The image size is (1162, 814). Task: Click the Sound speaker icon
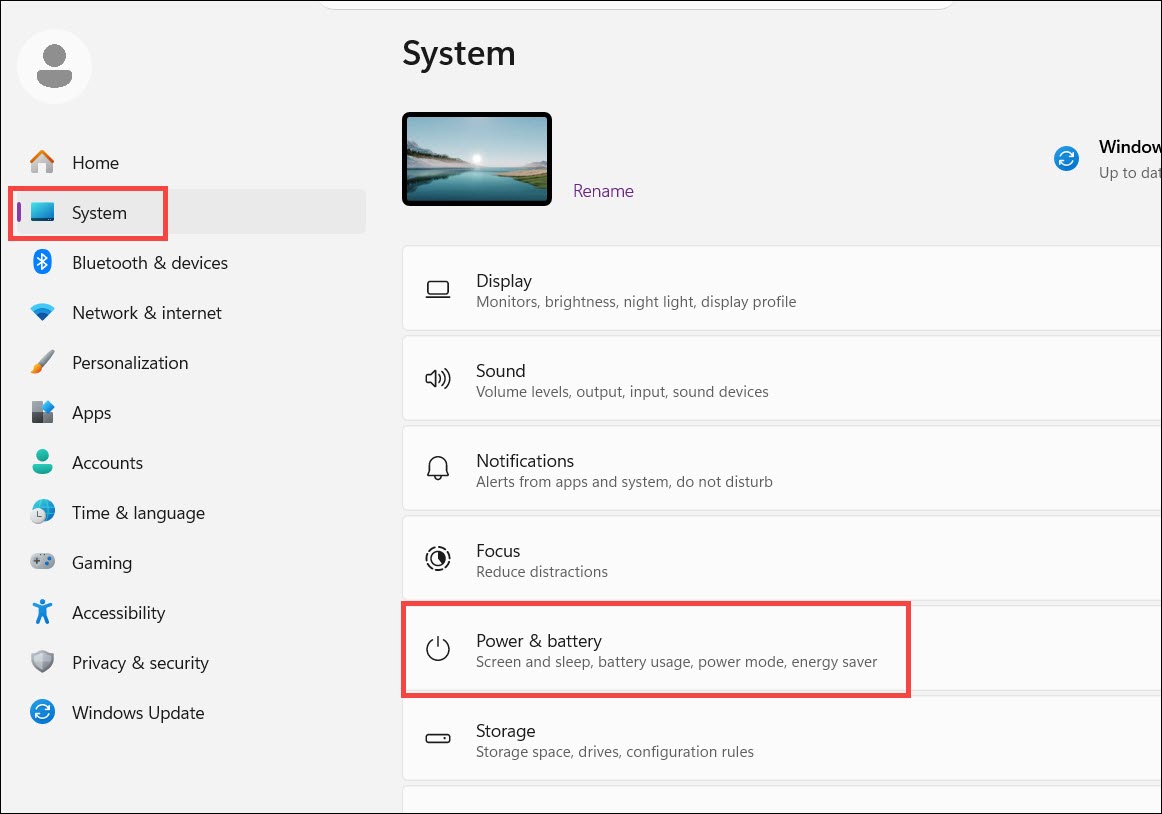tap(438, 379)
